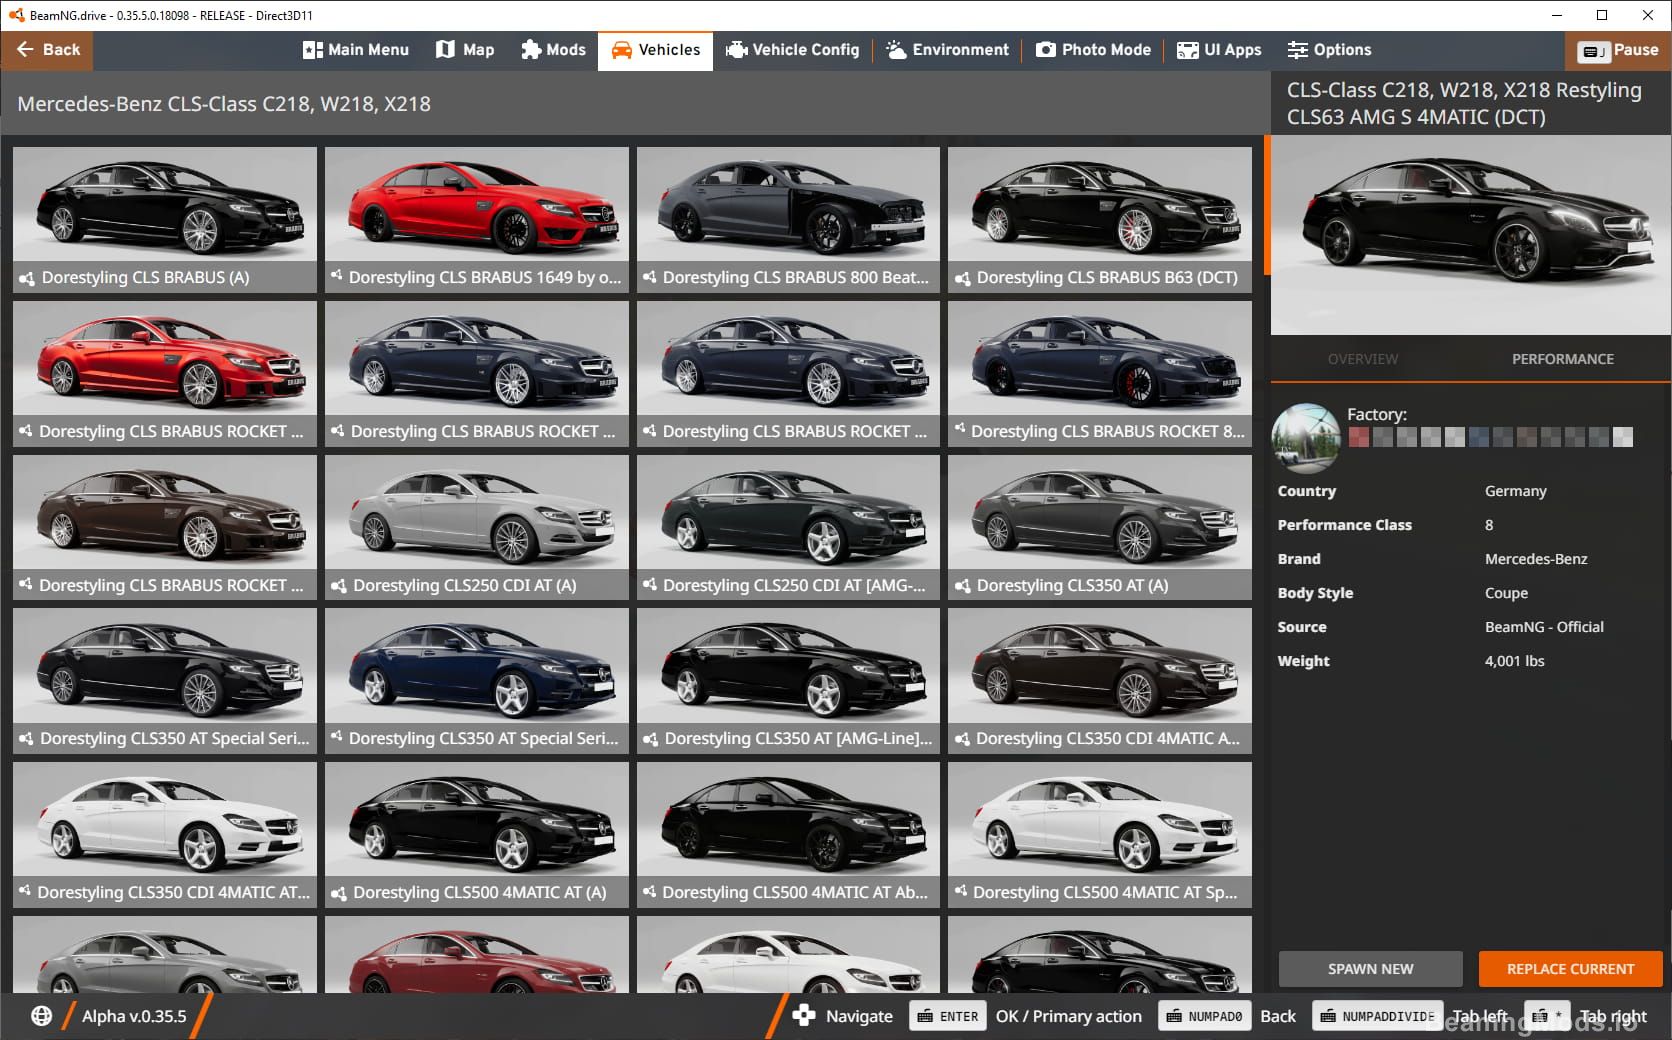Click the Map icon in the top bar
The width and height of the screenshot is (1672, 1040).
446,50
